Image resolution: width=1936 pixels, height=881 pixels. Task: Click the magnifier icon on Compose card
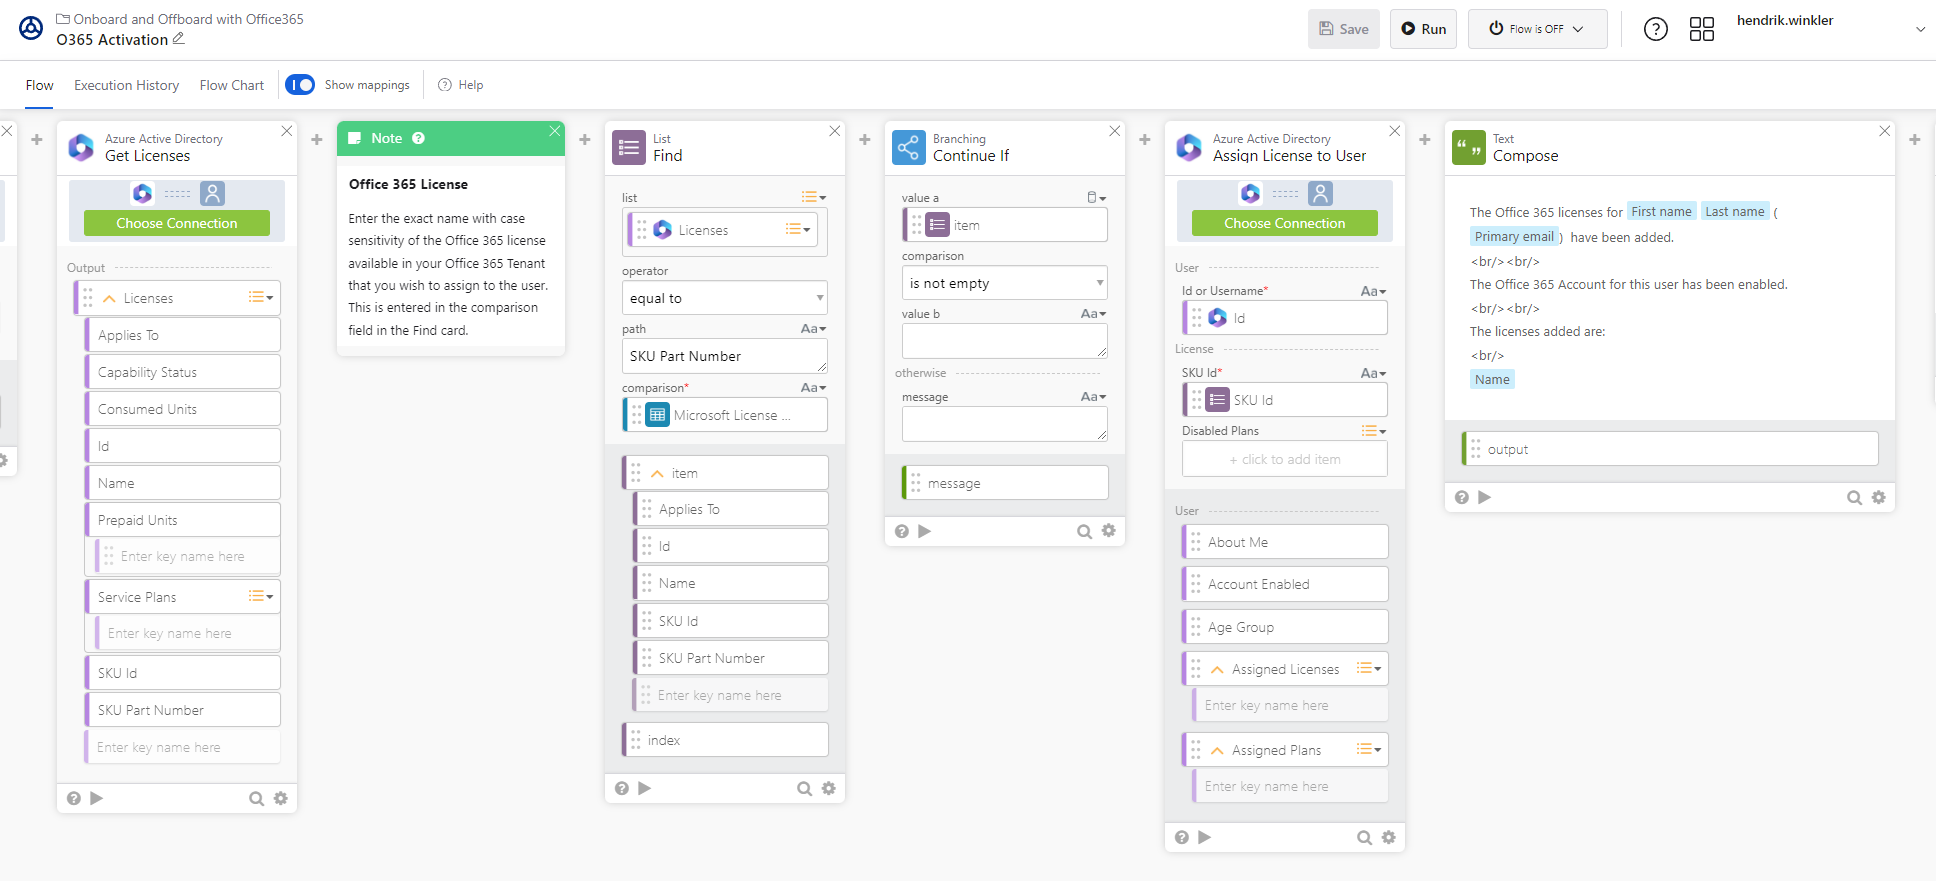click(1853, 497)
